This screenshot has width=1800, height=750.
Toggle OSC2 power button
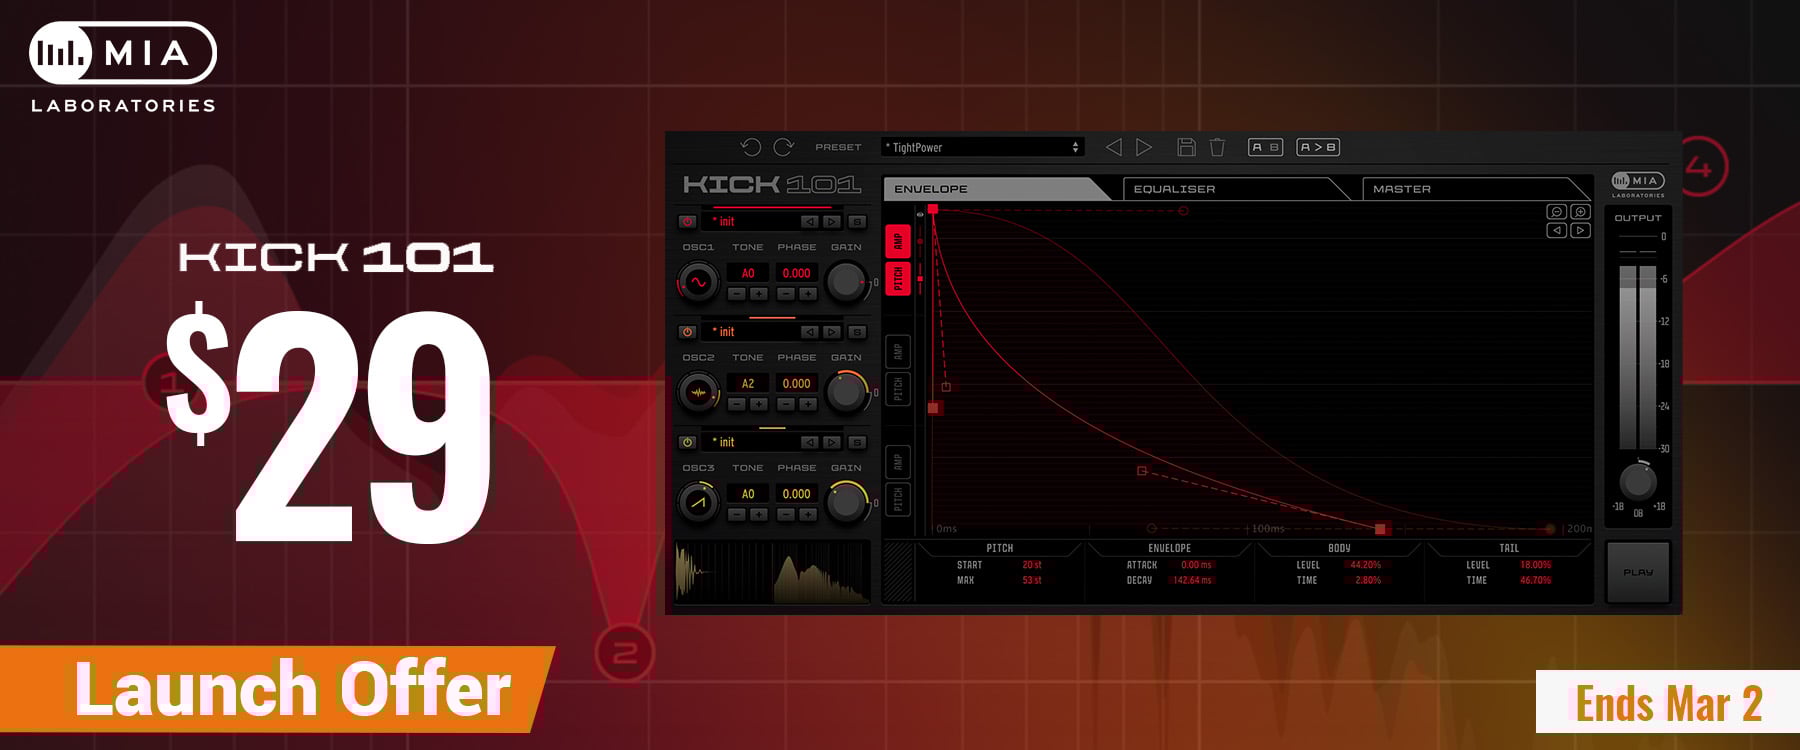tap(687, 332)
